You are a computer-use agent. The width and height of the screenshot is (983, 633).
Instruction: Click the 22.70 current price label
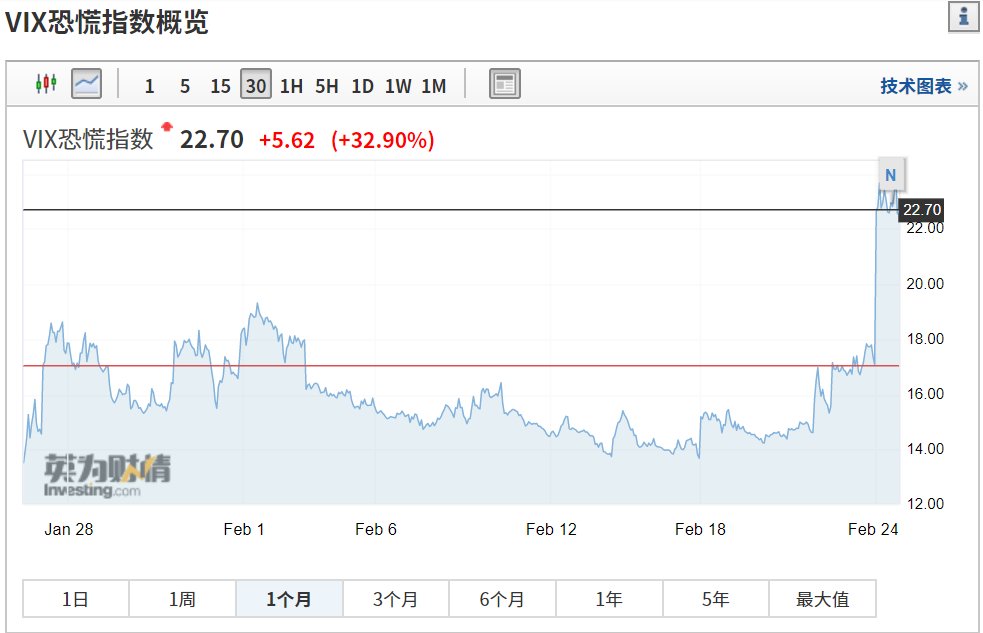[x=921, y=210]
